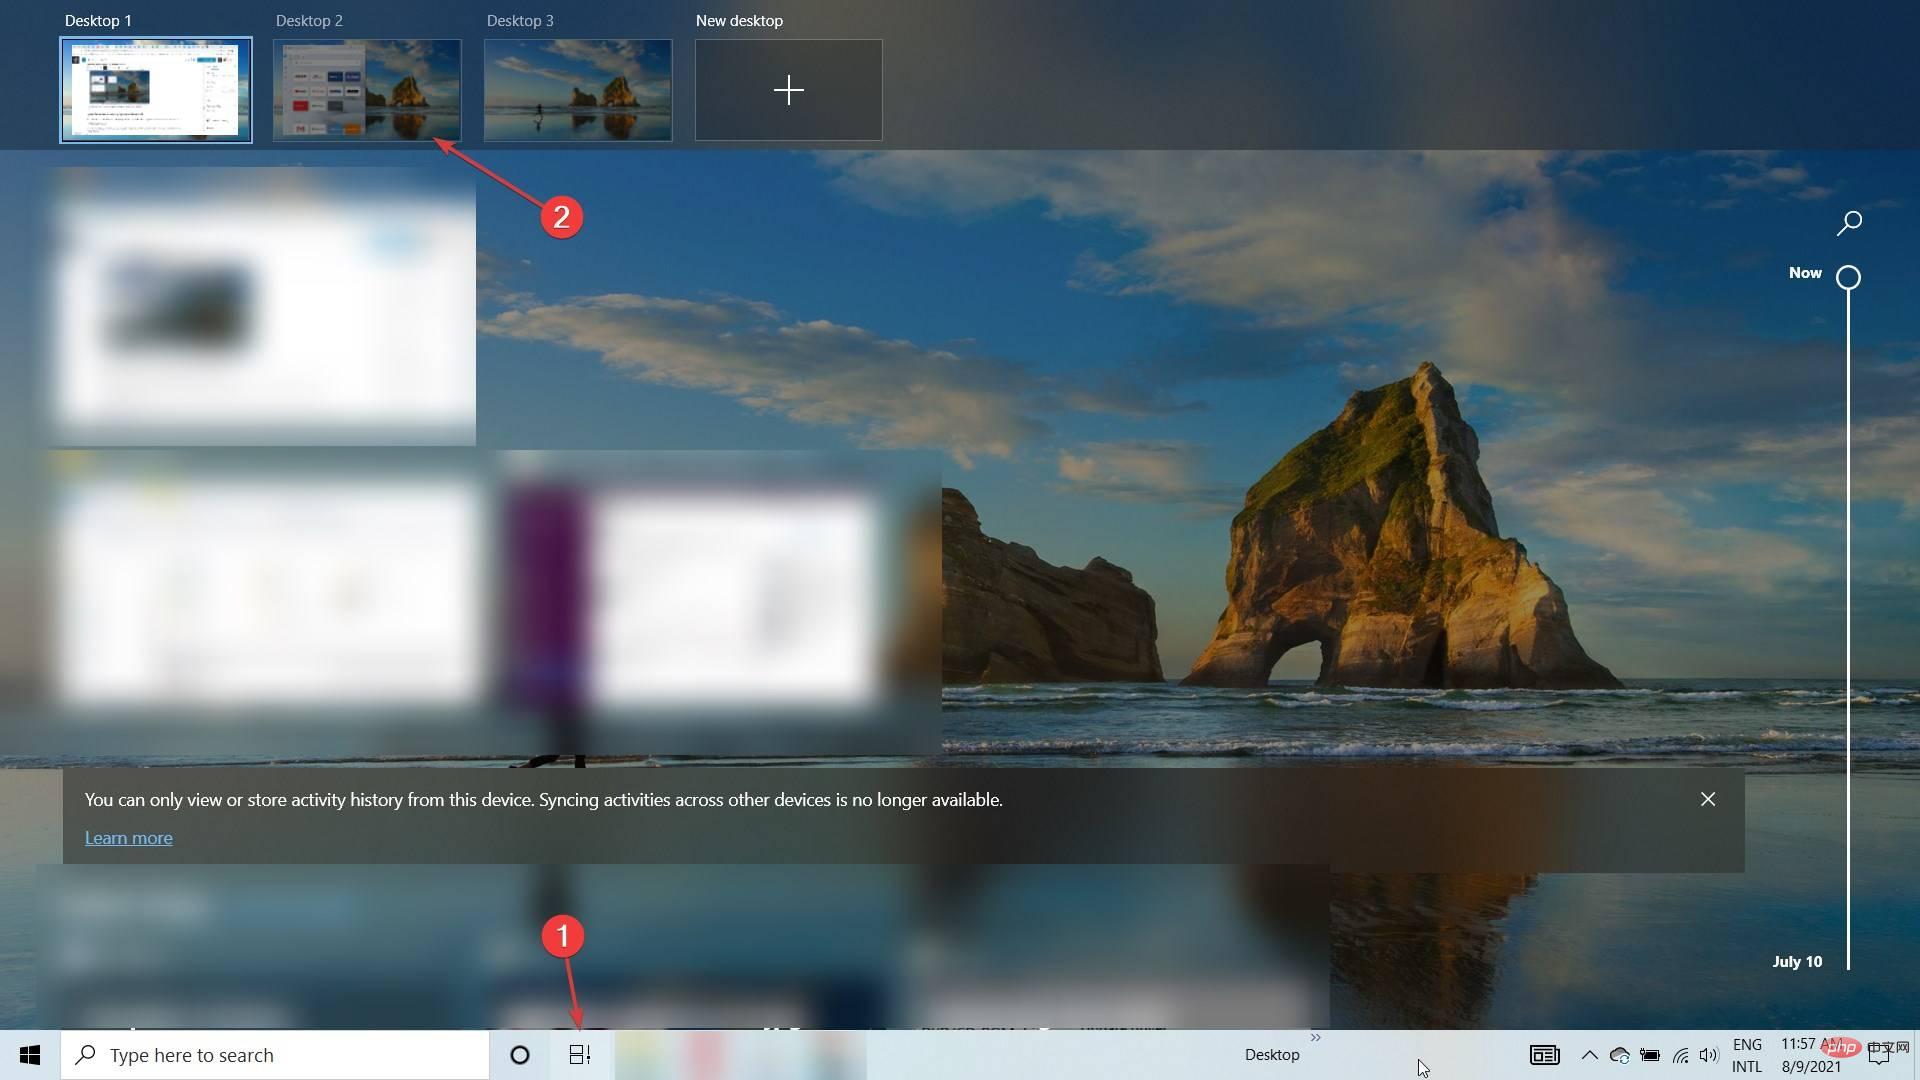
Task: Click the Input Method ENG INTL indicator
Action: click(1749, 1054)
